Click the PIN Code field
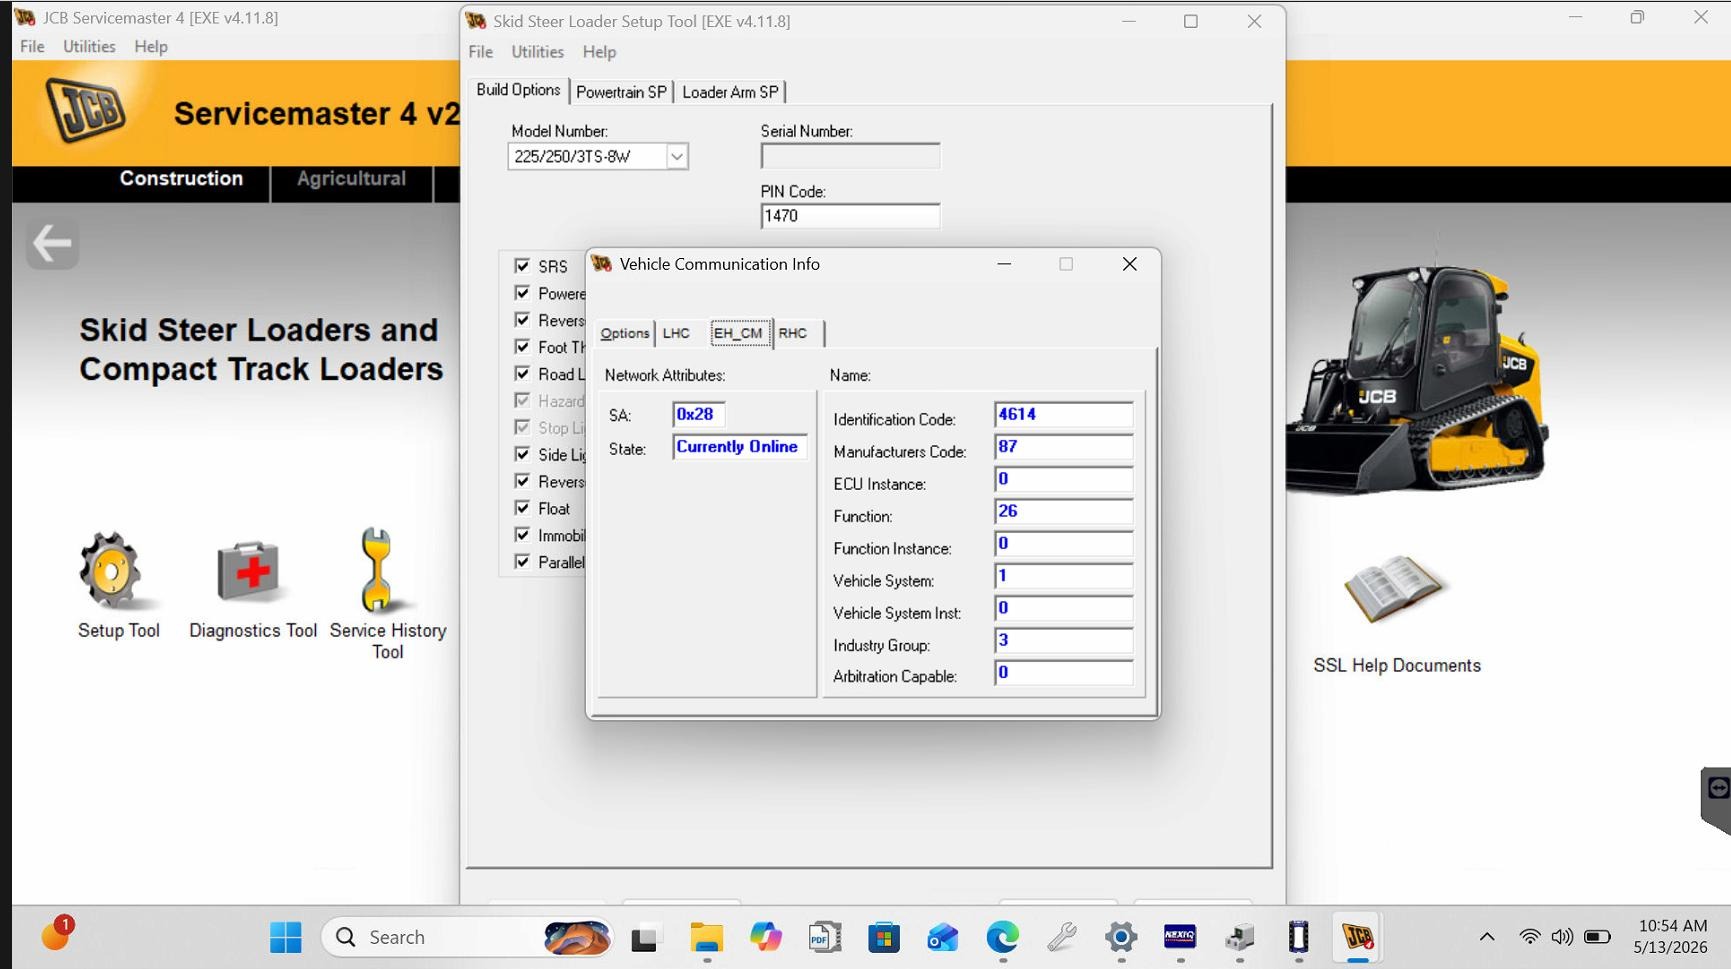The width and height of the screenshot is (1731, 969). [x=850, y=216]
